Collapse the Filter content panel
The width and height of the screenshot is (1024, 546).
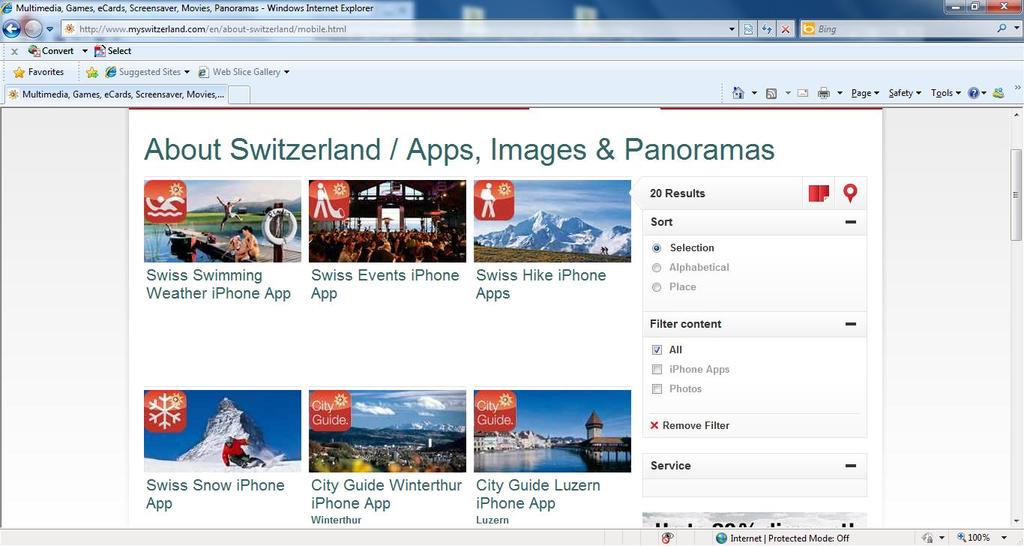pos(850,324)
